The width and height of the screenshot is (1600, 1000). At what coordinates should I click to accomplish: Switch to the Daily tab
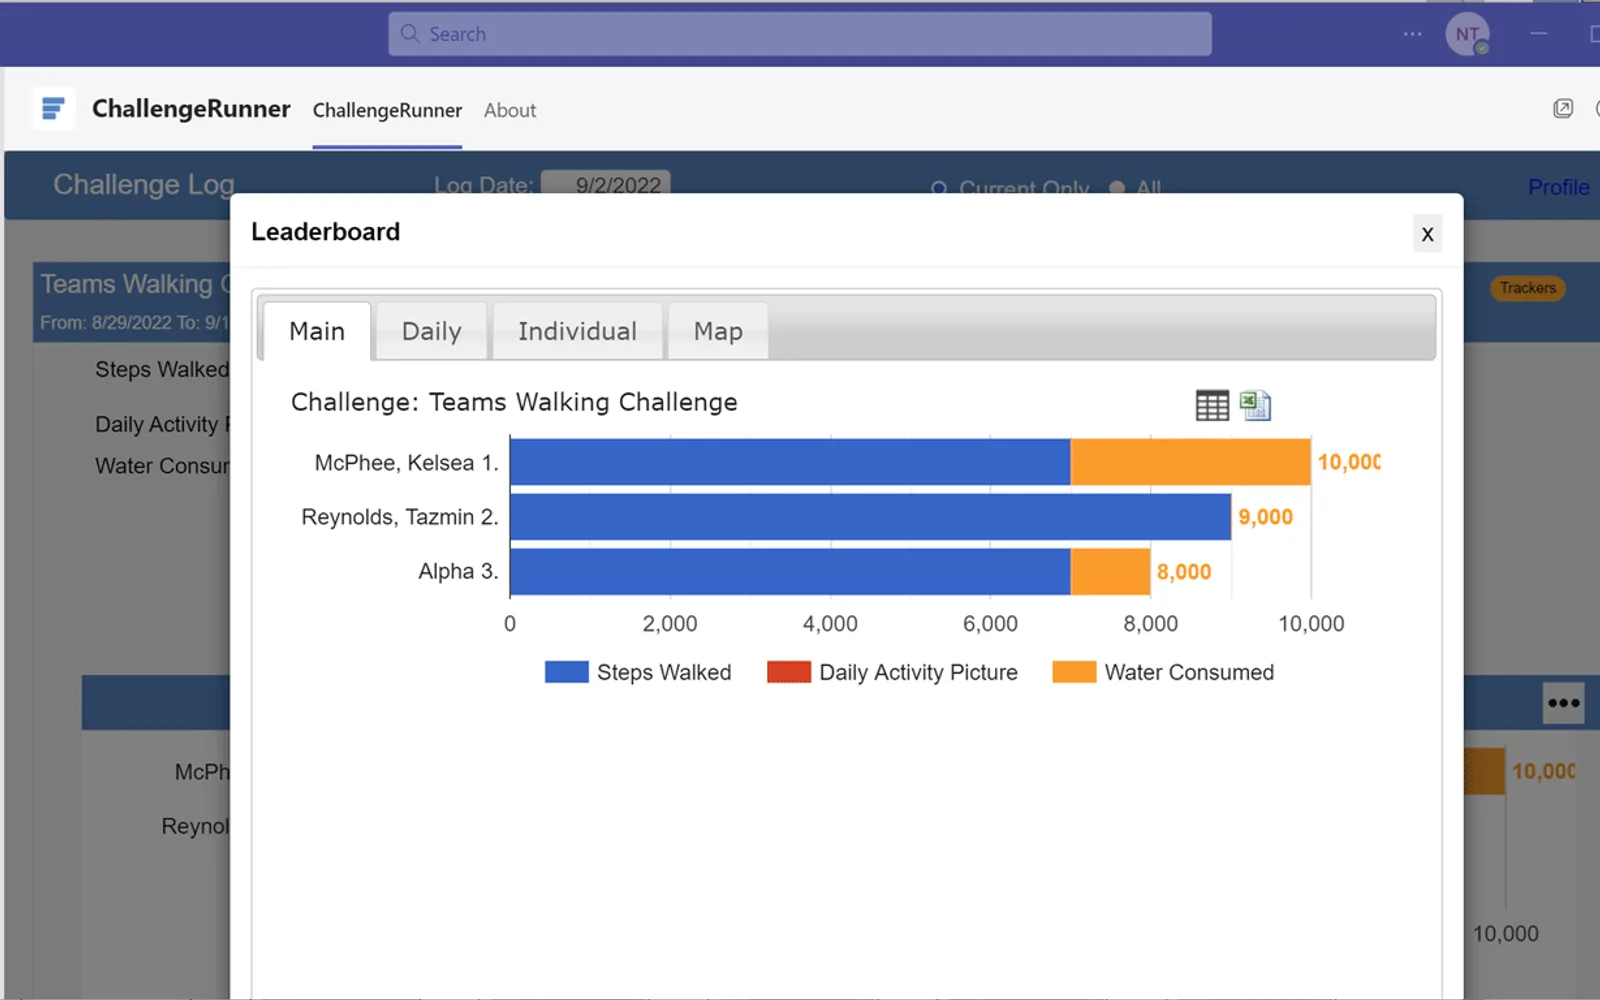coord(432,331)
